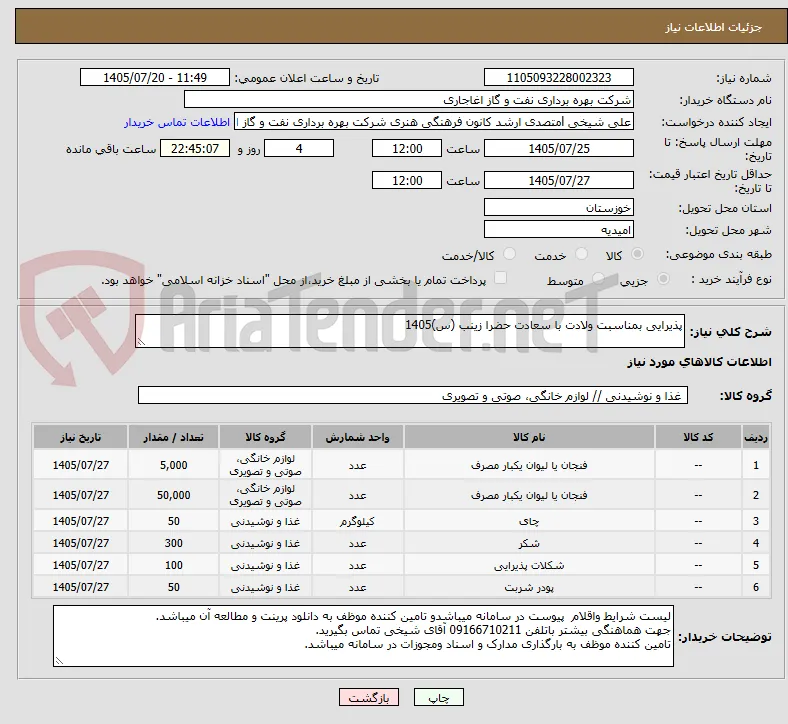Click the ردیف column header
This screenshot has height=724, width=788.
[756, 437]
